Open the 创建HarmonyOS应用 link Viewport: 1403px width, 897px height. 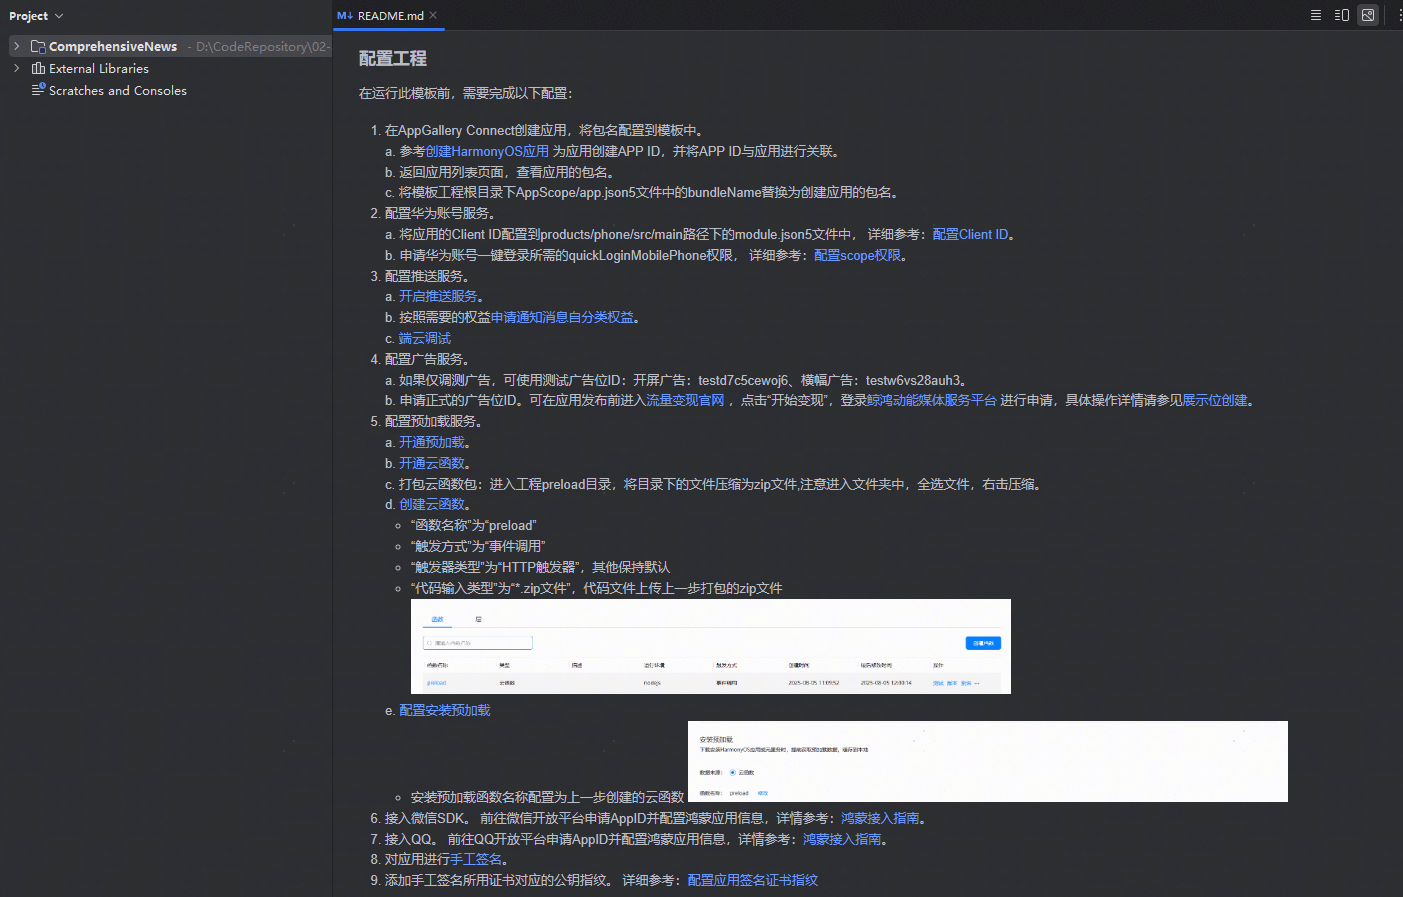pos(487,151)
